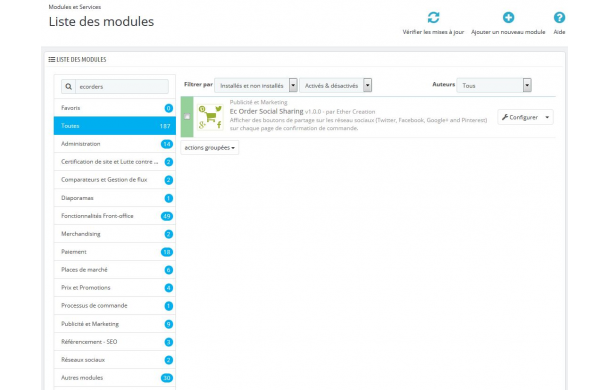Click the Configurer button
This screenshot has height=390, width=610.
click(520, 117)
